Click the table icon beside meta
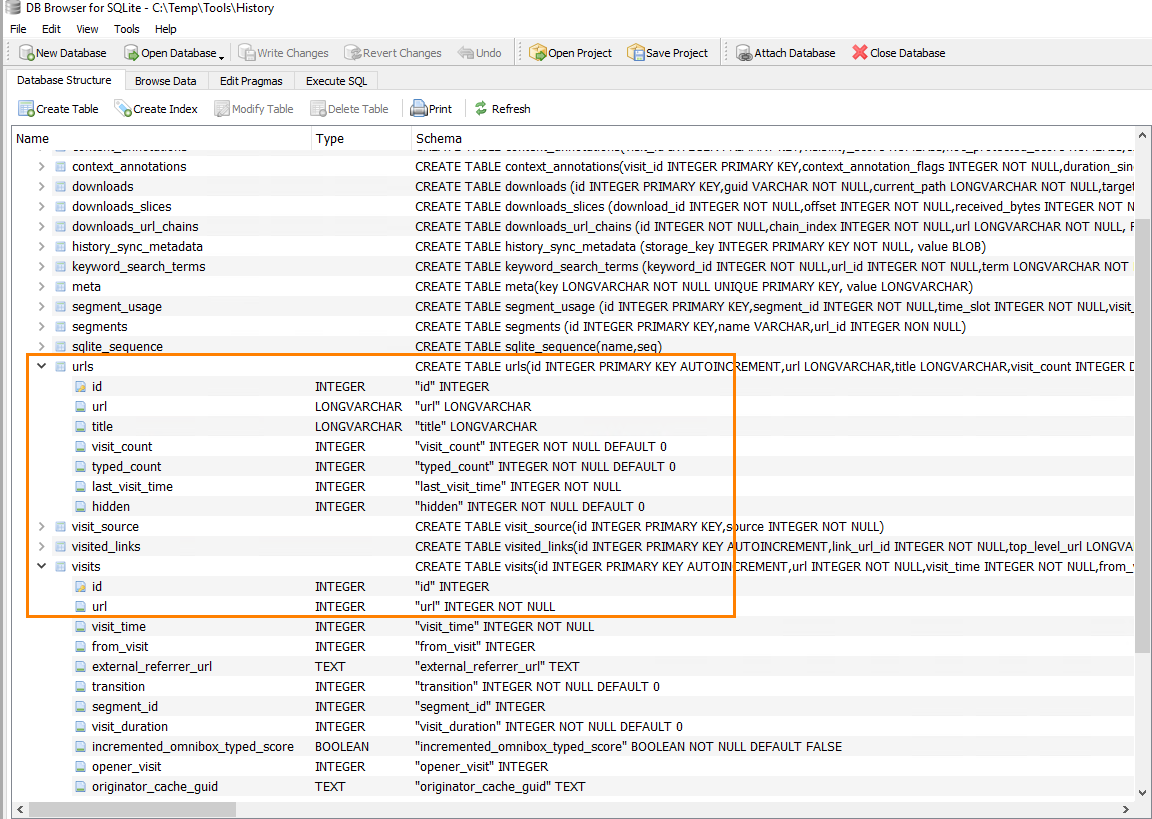This screenshot has width=1152, height=819. 61,286
